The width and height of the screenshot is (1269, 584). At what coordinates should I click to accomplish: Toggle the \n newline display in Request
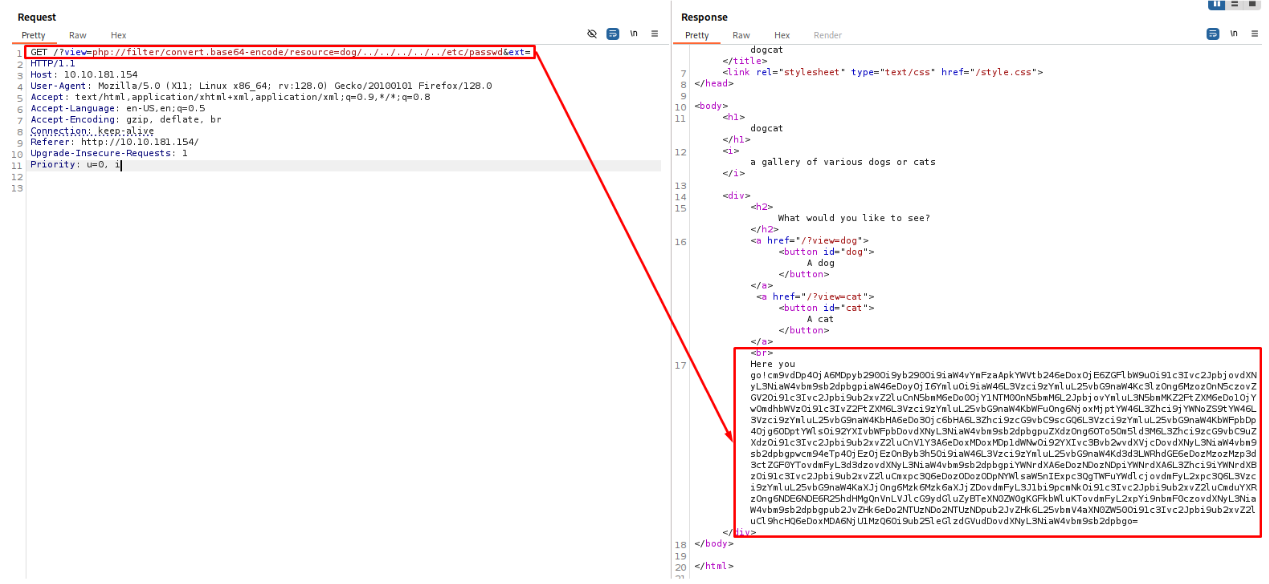[634, 33]
